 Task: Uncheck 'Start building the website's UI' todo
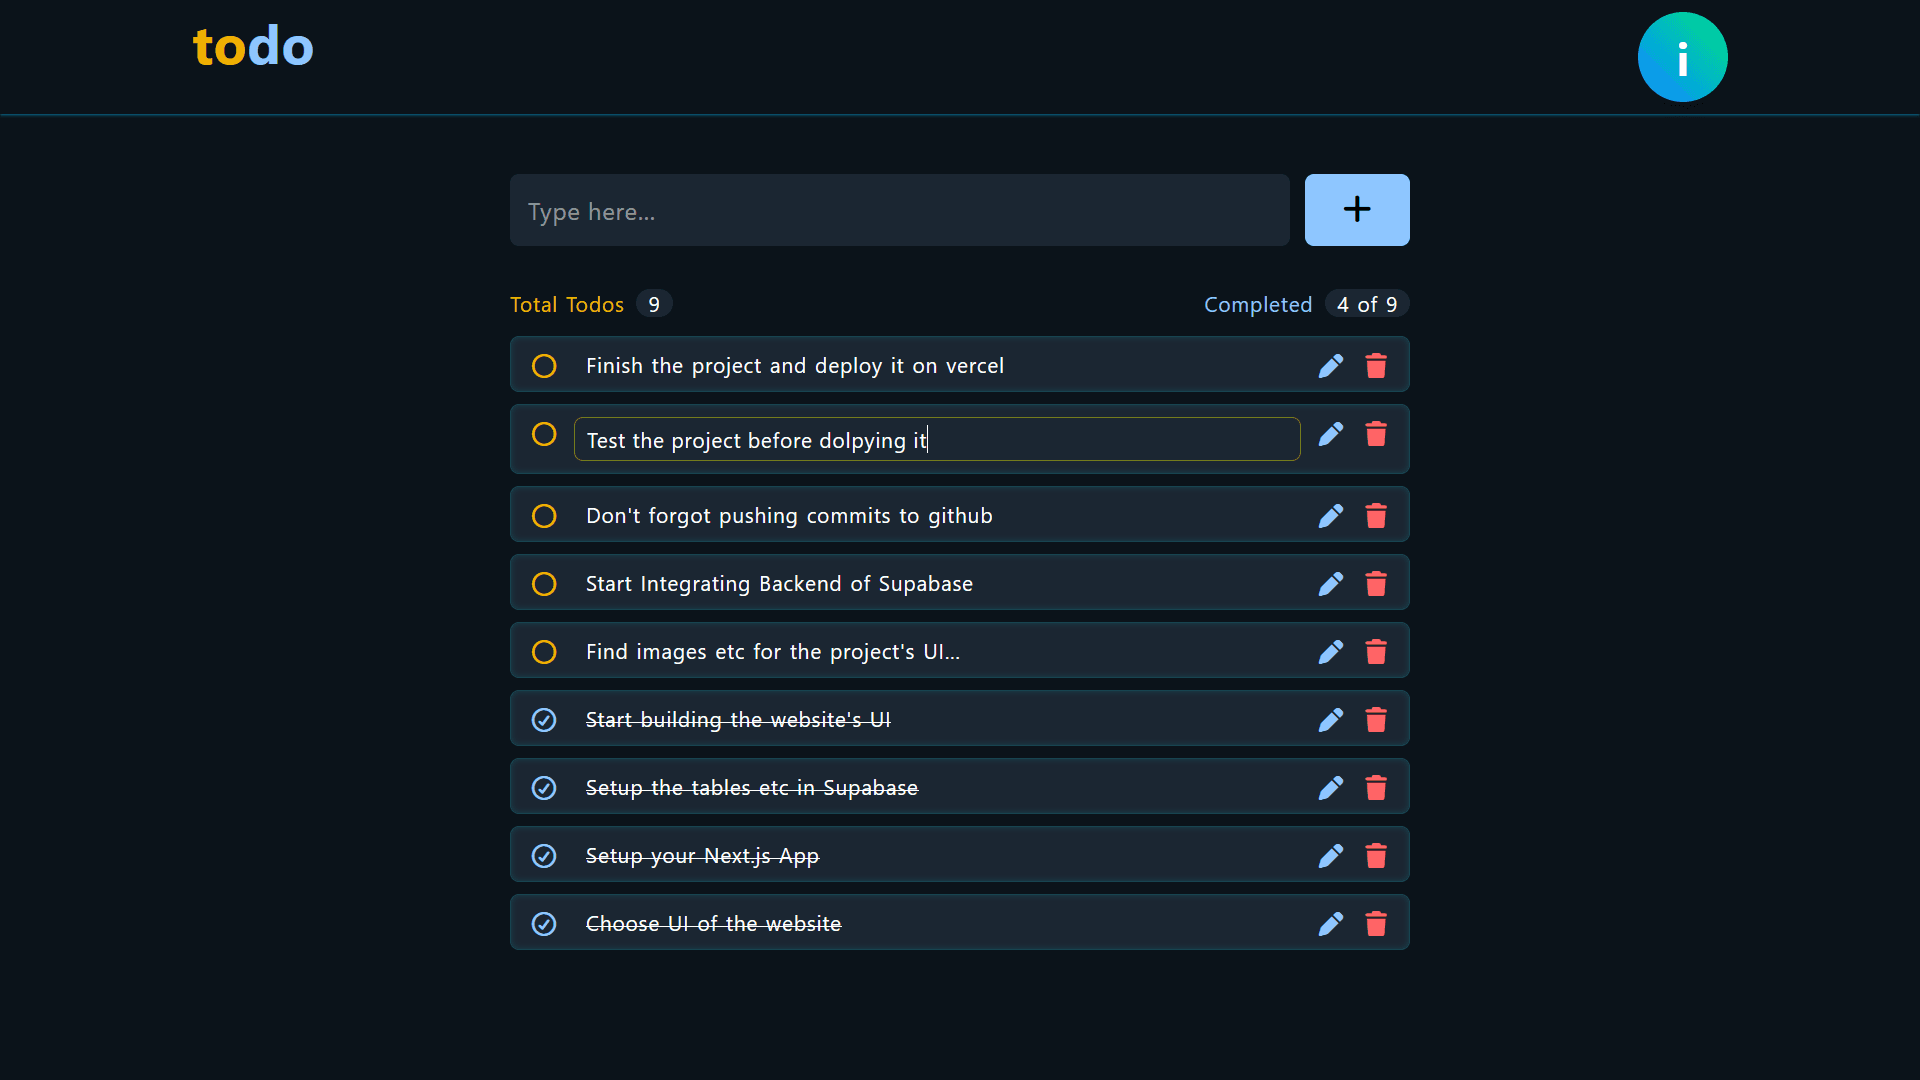point(544,720)
